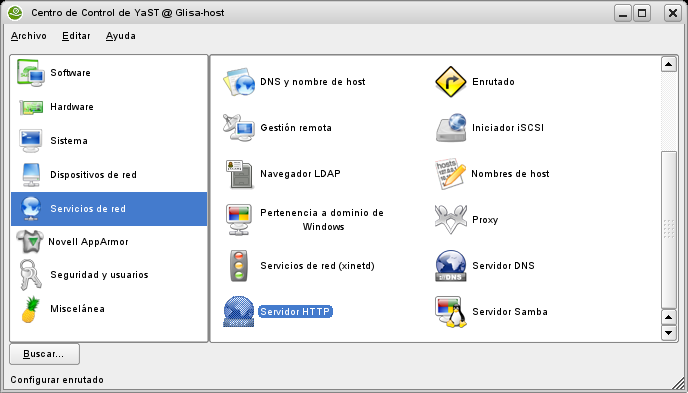Maximize the YaST window

(x=641, y=14)
